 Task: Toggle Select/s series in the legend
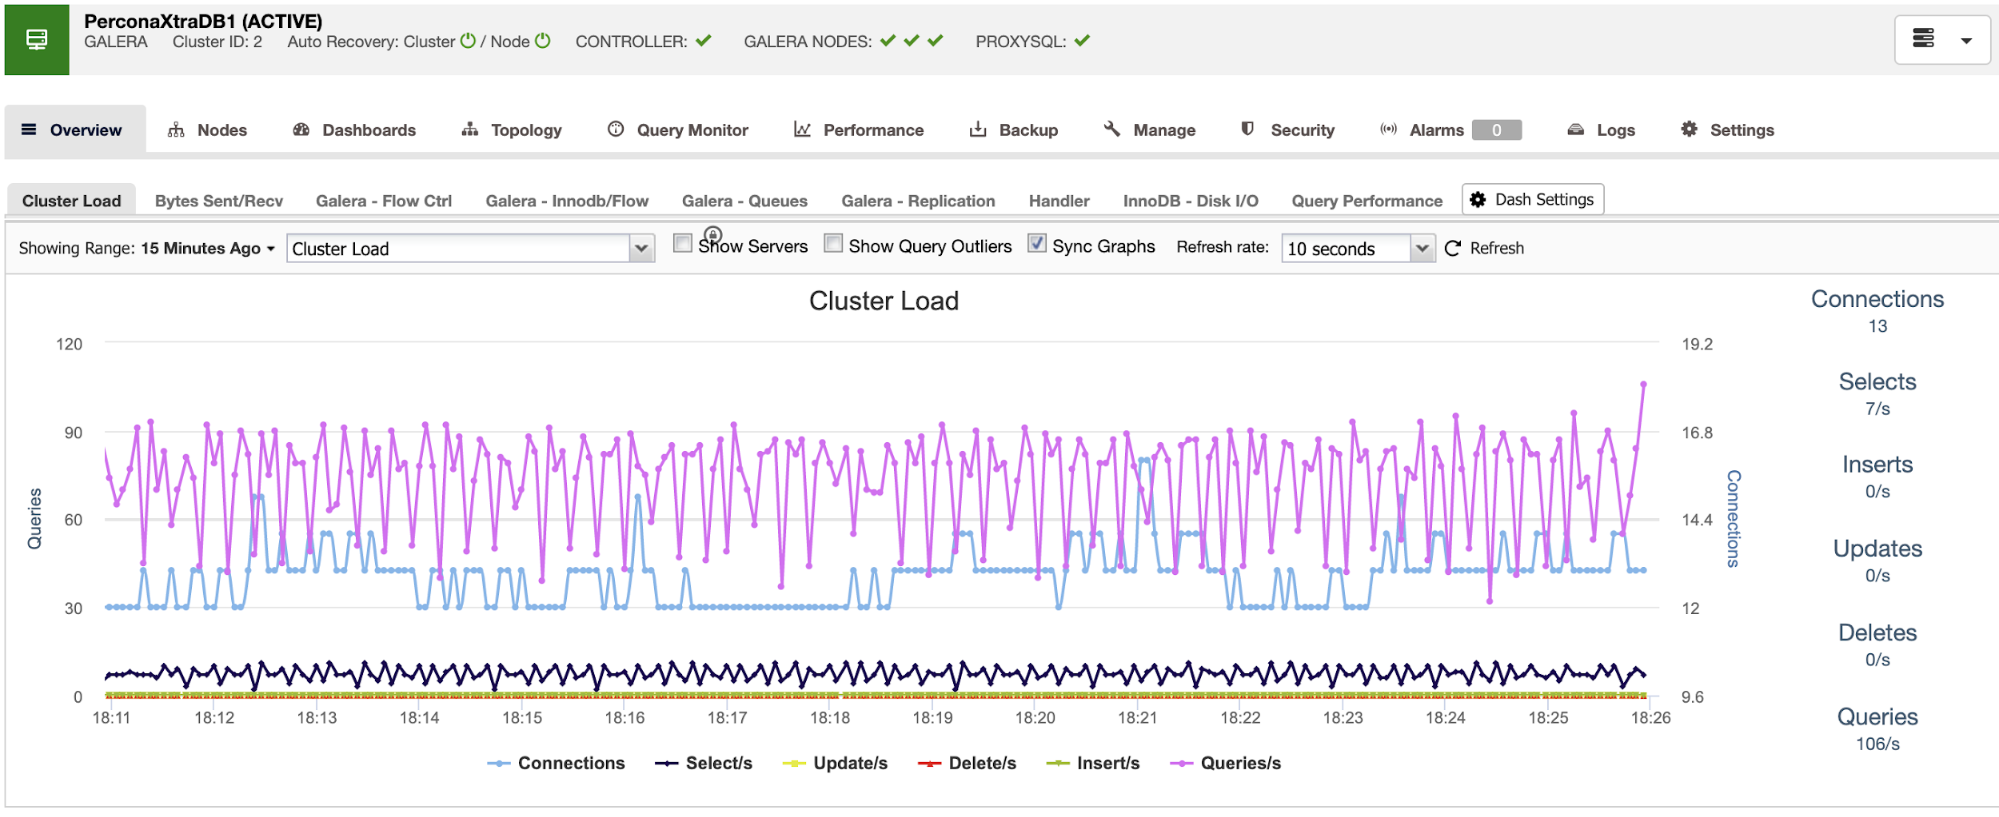(x=704, y=763)
